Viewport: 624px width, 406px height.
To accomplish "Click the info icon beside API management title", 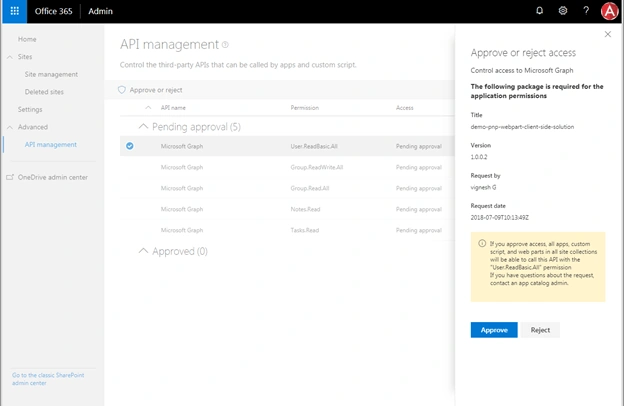I will point(225,45).
